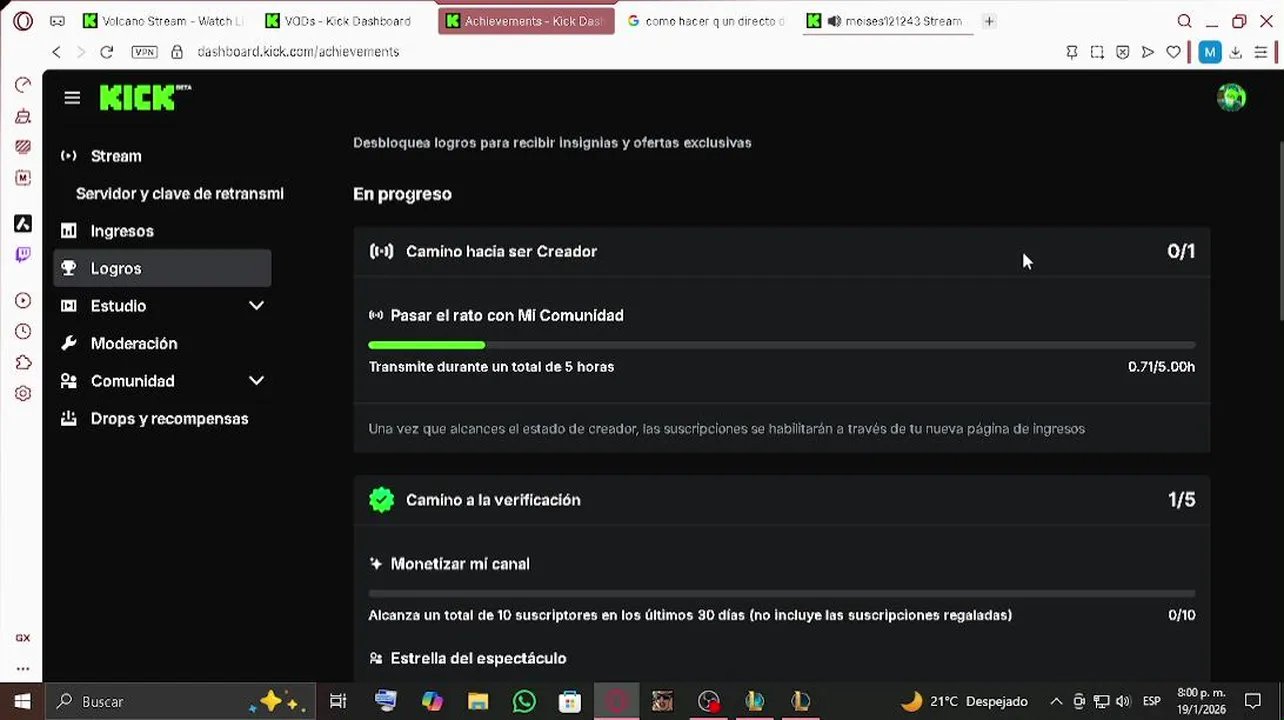Open the user avatar in the Kick header
Viewport: 1284px width, 720px height.
[x=1231, y=97]
